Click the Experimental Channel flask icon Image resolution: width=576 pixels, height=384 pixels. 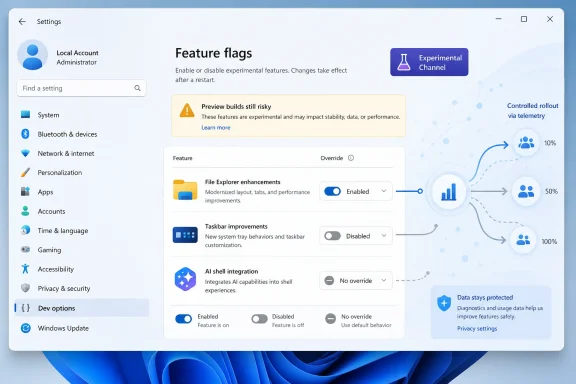click(x=404, y=62)
